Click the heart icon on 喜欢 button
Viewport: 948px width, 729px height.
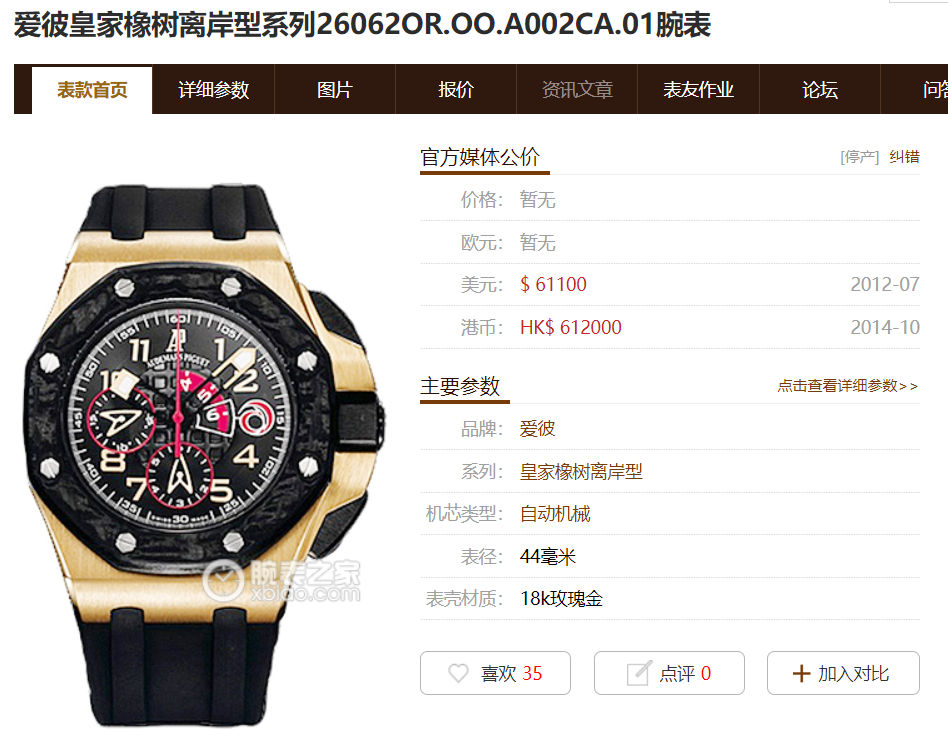point(458,673)
